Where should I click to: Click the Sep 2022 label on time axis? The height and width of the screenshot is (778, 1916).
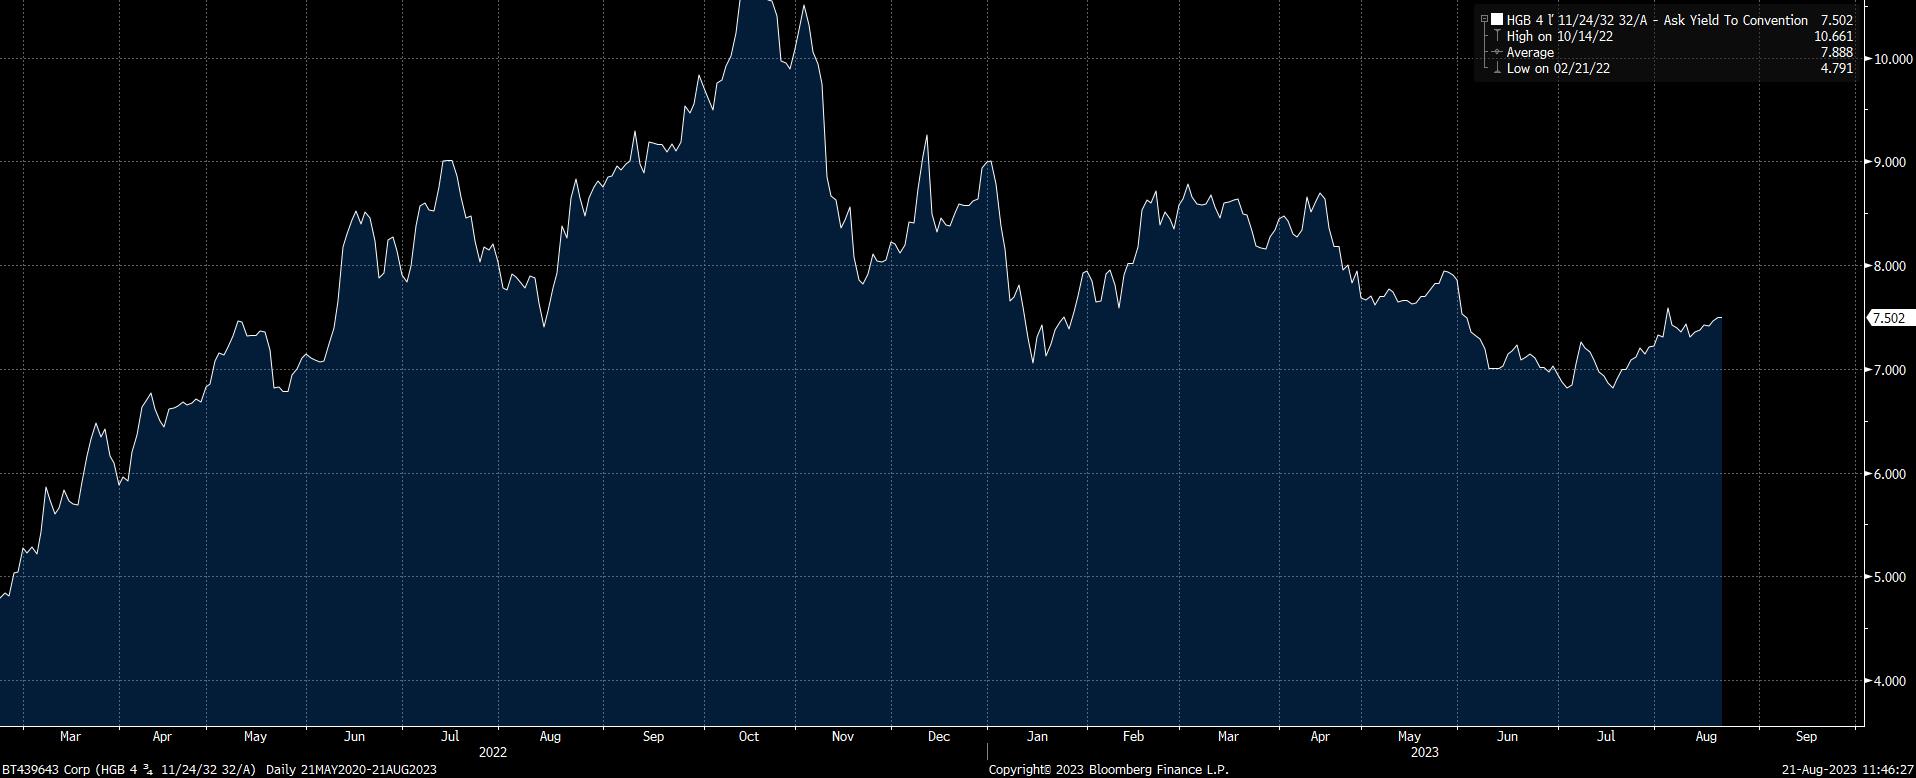[653, 736]
